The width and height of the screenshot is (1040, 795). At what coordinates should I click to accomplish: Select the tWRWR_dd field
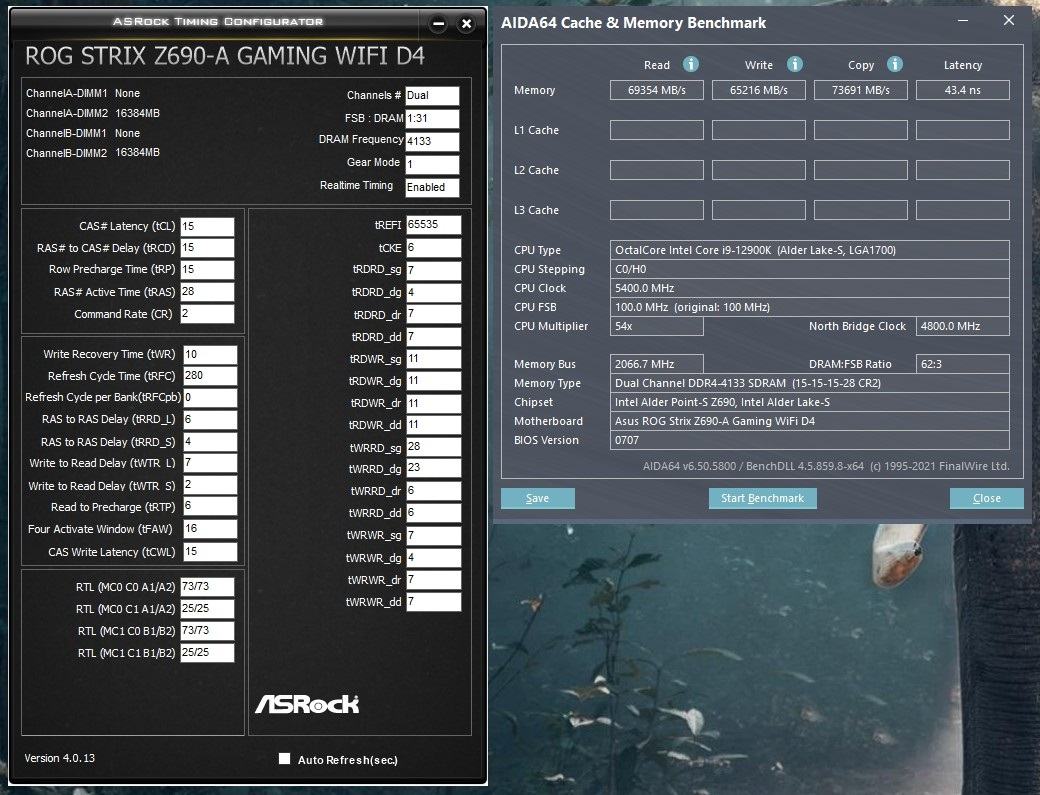(x=434, y=601)
